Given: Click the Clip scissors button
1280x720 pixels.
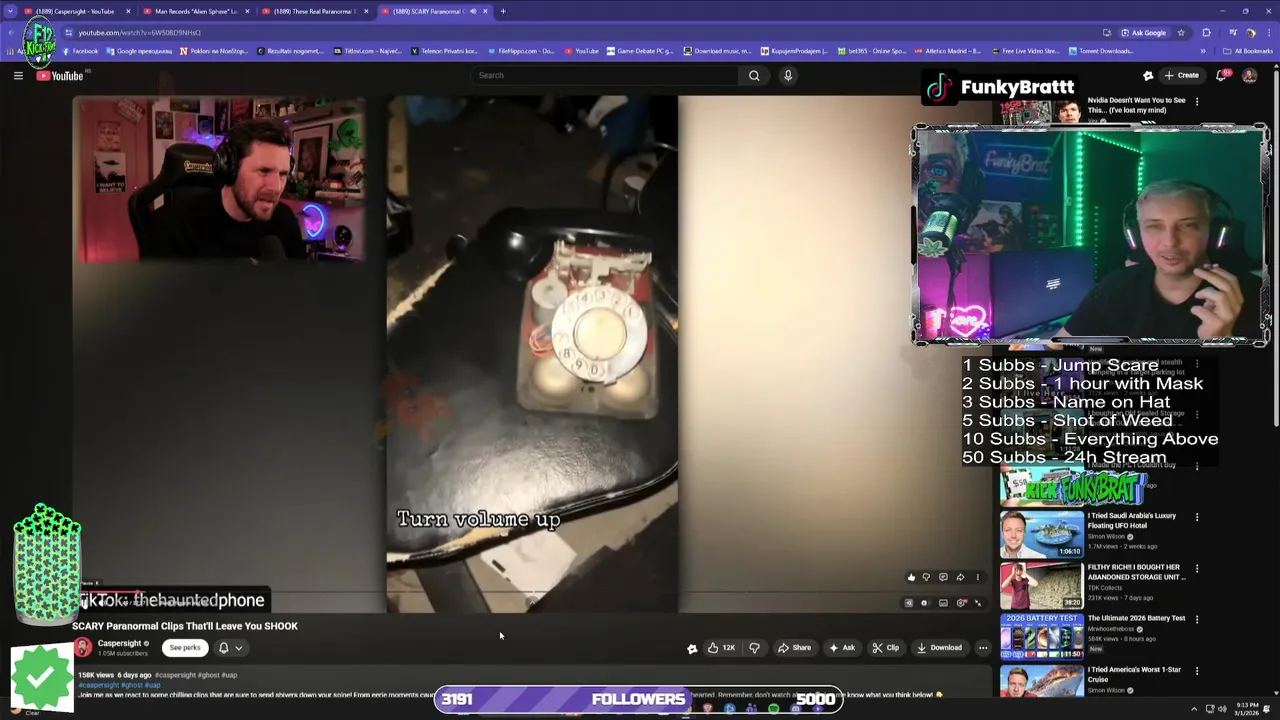Looking at the screenshot, I should [x=885, y=648].
